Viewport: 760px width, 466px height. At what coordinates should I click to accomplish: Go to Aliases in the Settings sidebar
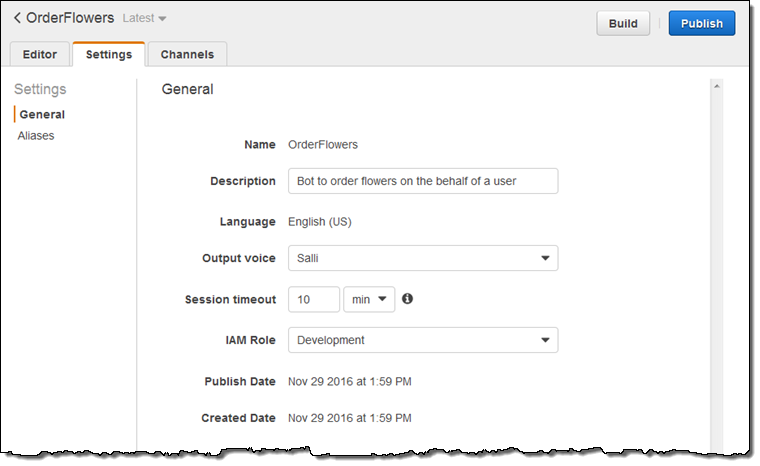[x=36, y=135]
